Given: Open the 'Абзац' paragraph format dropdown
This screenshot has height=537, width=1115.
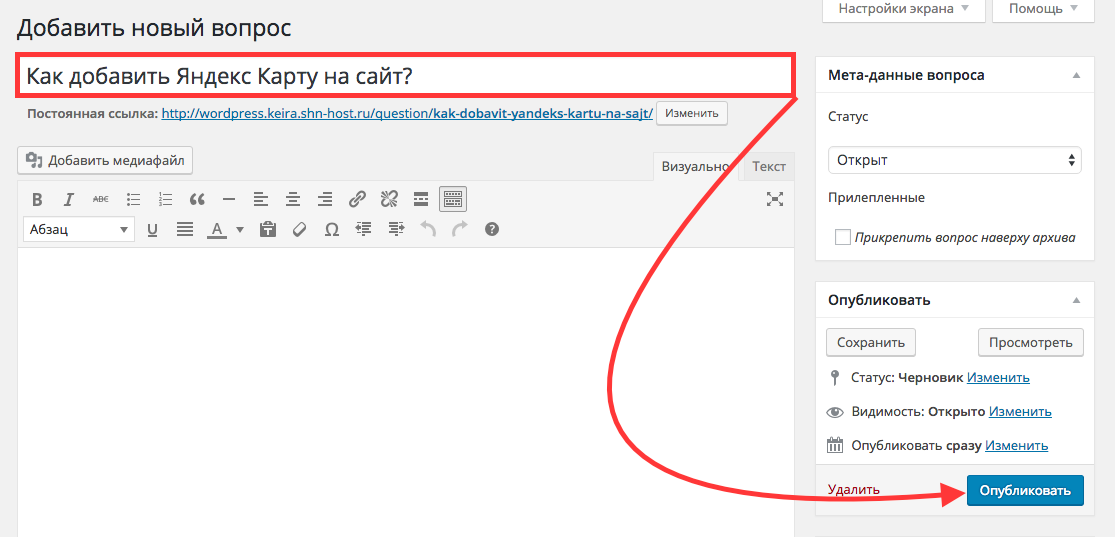Looking at the screenshot, I should (78, 229).
